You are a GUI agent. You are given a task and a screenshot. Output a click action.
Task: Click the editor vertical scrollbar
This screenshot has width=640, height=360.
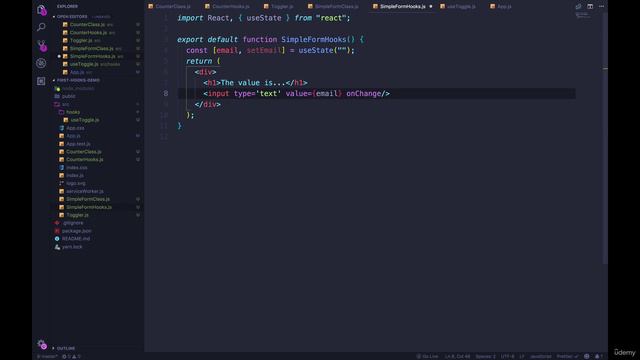click(605, 139)
